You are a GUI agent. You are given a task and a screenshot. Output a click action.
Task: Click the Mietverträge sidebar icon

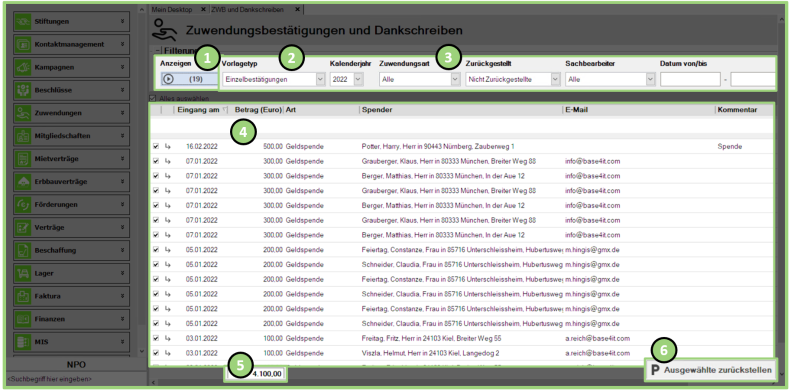click(x=23, y=159)
